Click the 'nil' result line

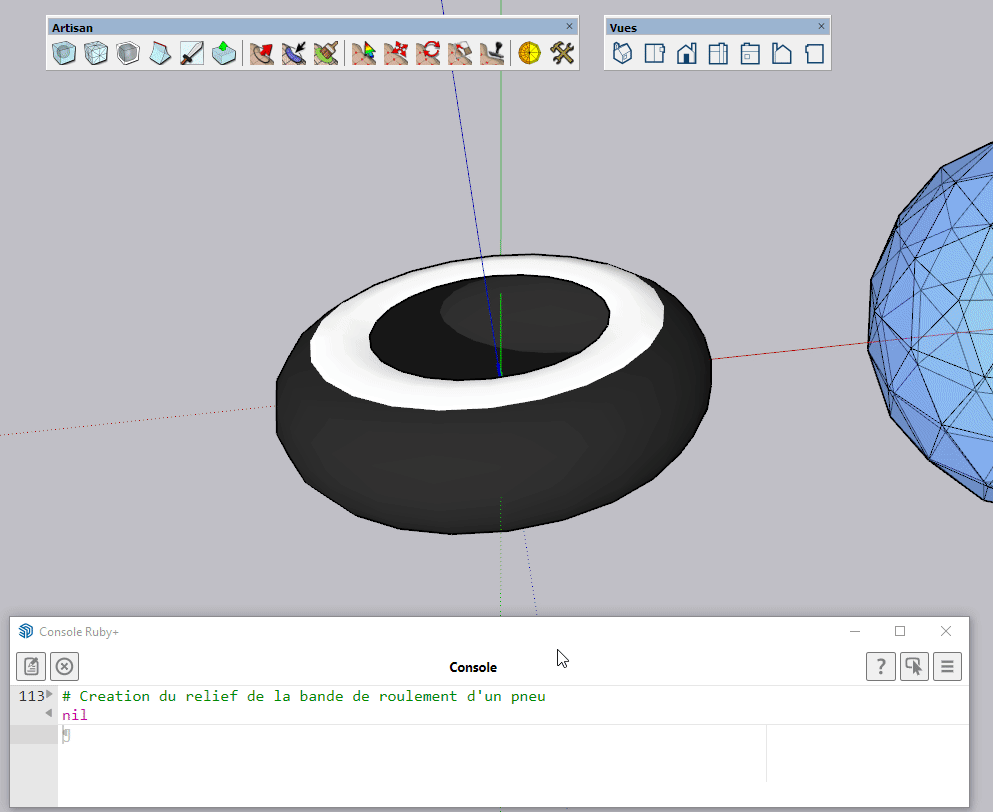click(x=75, y=715)
